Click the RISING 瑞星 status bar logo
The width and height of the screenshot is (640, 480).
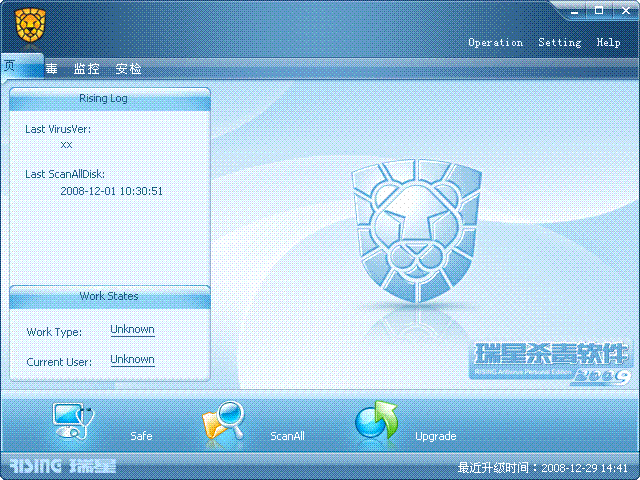pos(62,466)
